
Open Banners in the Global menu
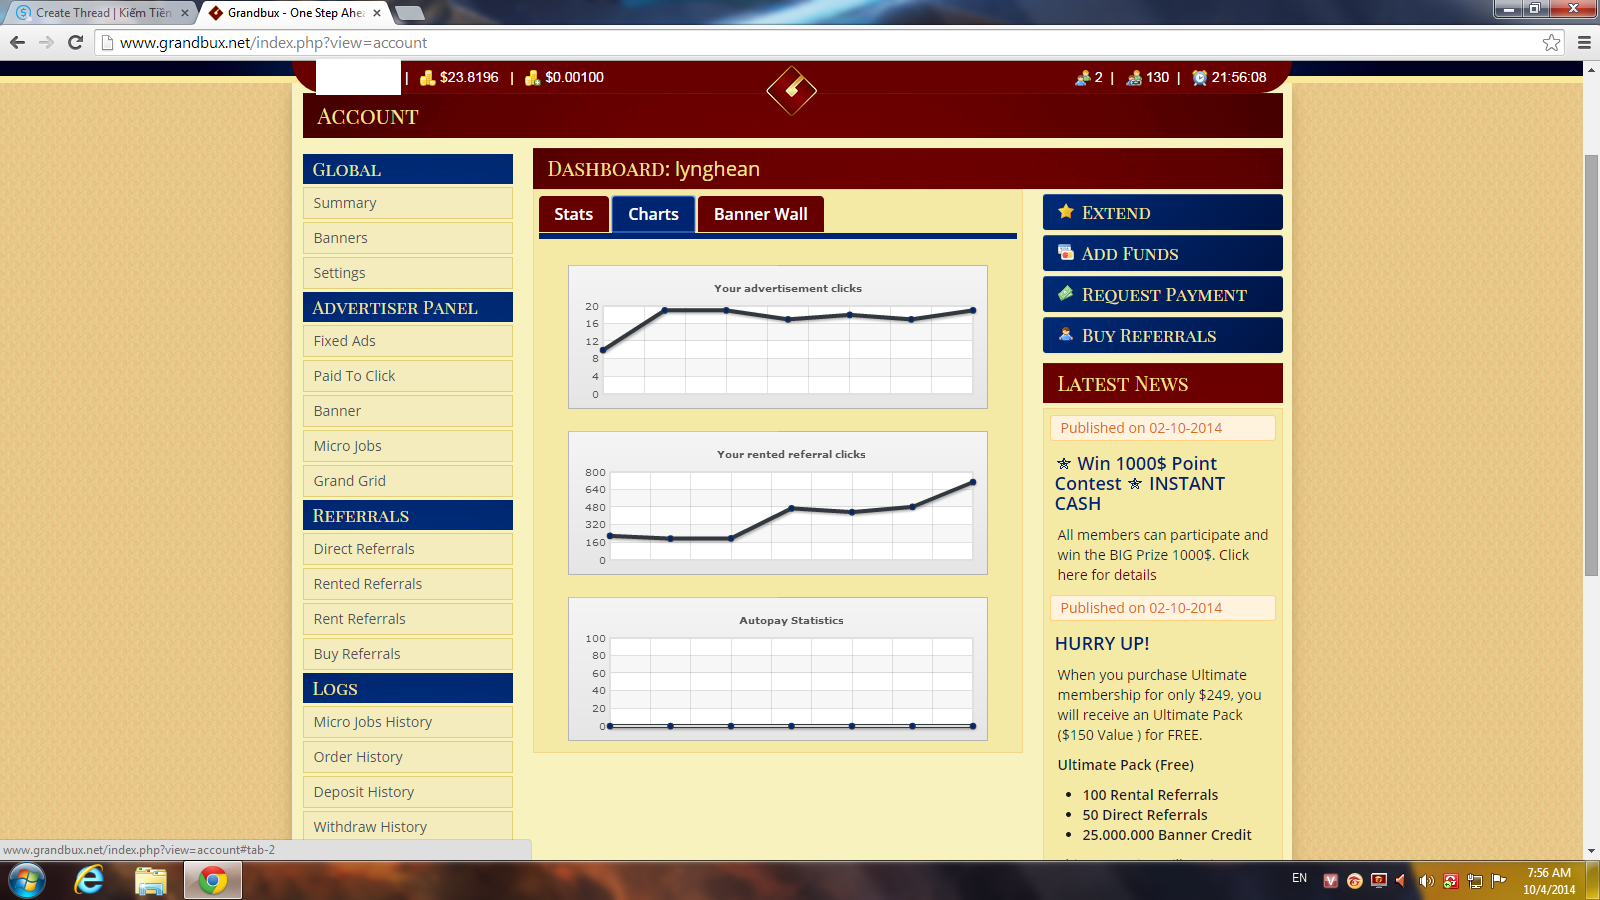pos(408,238)
